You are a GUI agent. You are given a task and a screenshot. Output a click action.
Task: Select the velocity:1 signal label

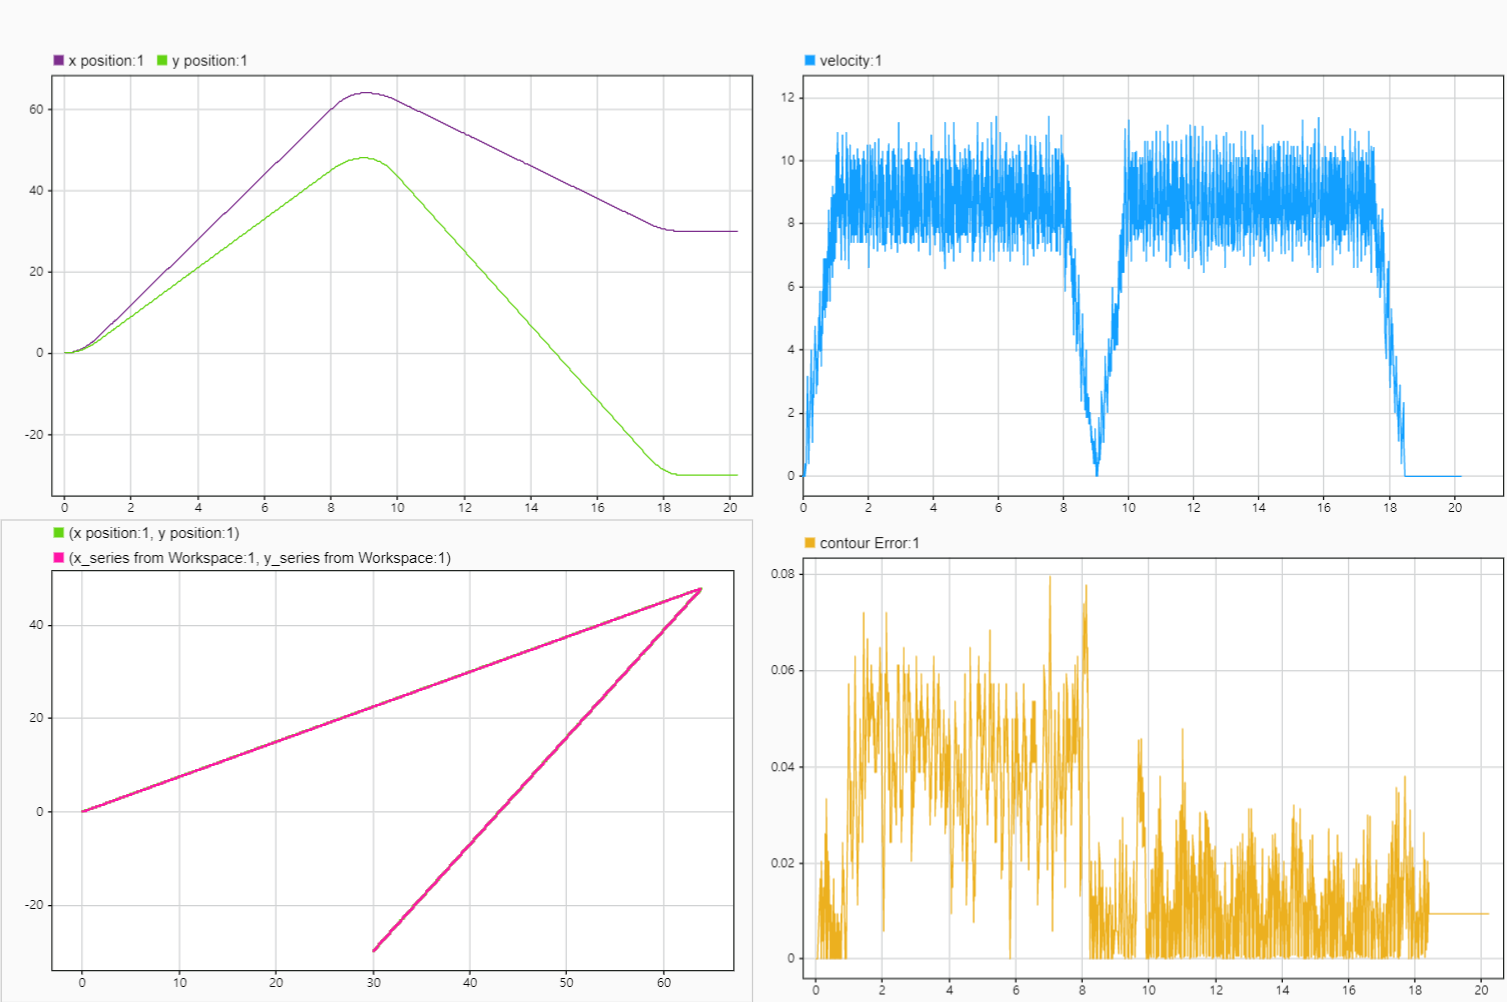tap(849, 59)
